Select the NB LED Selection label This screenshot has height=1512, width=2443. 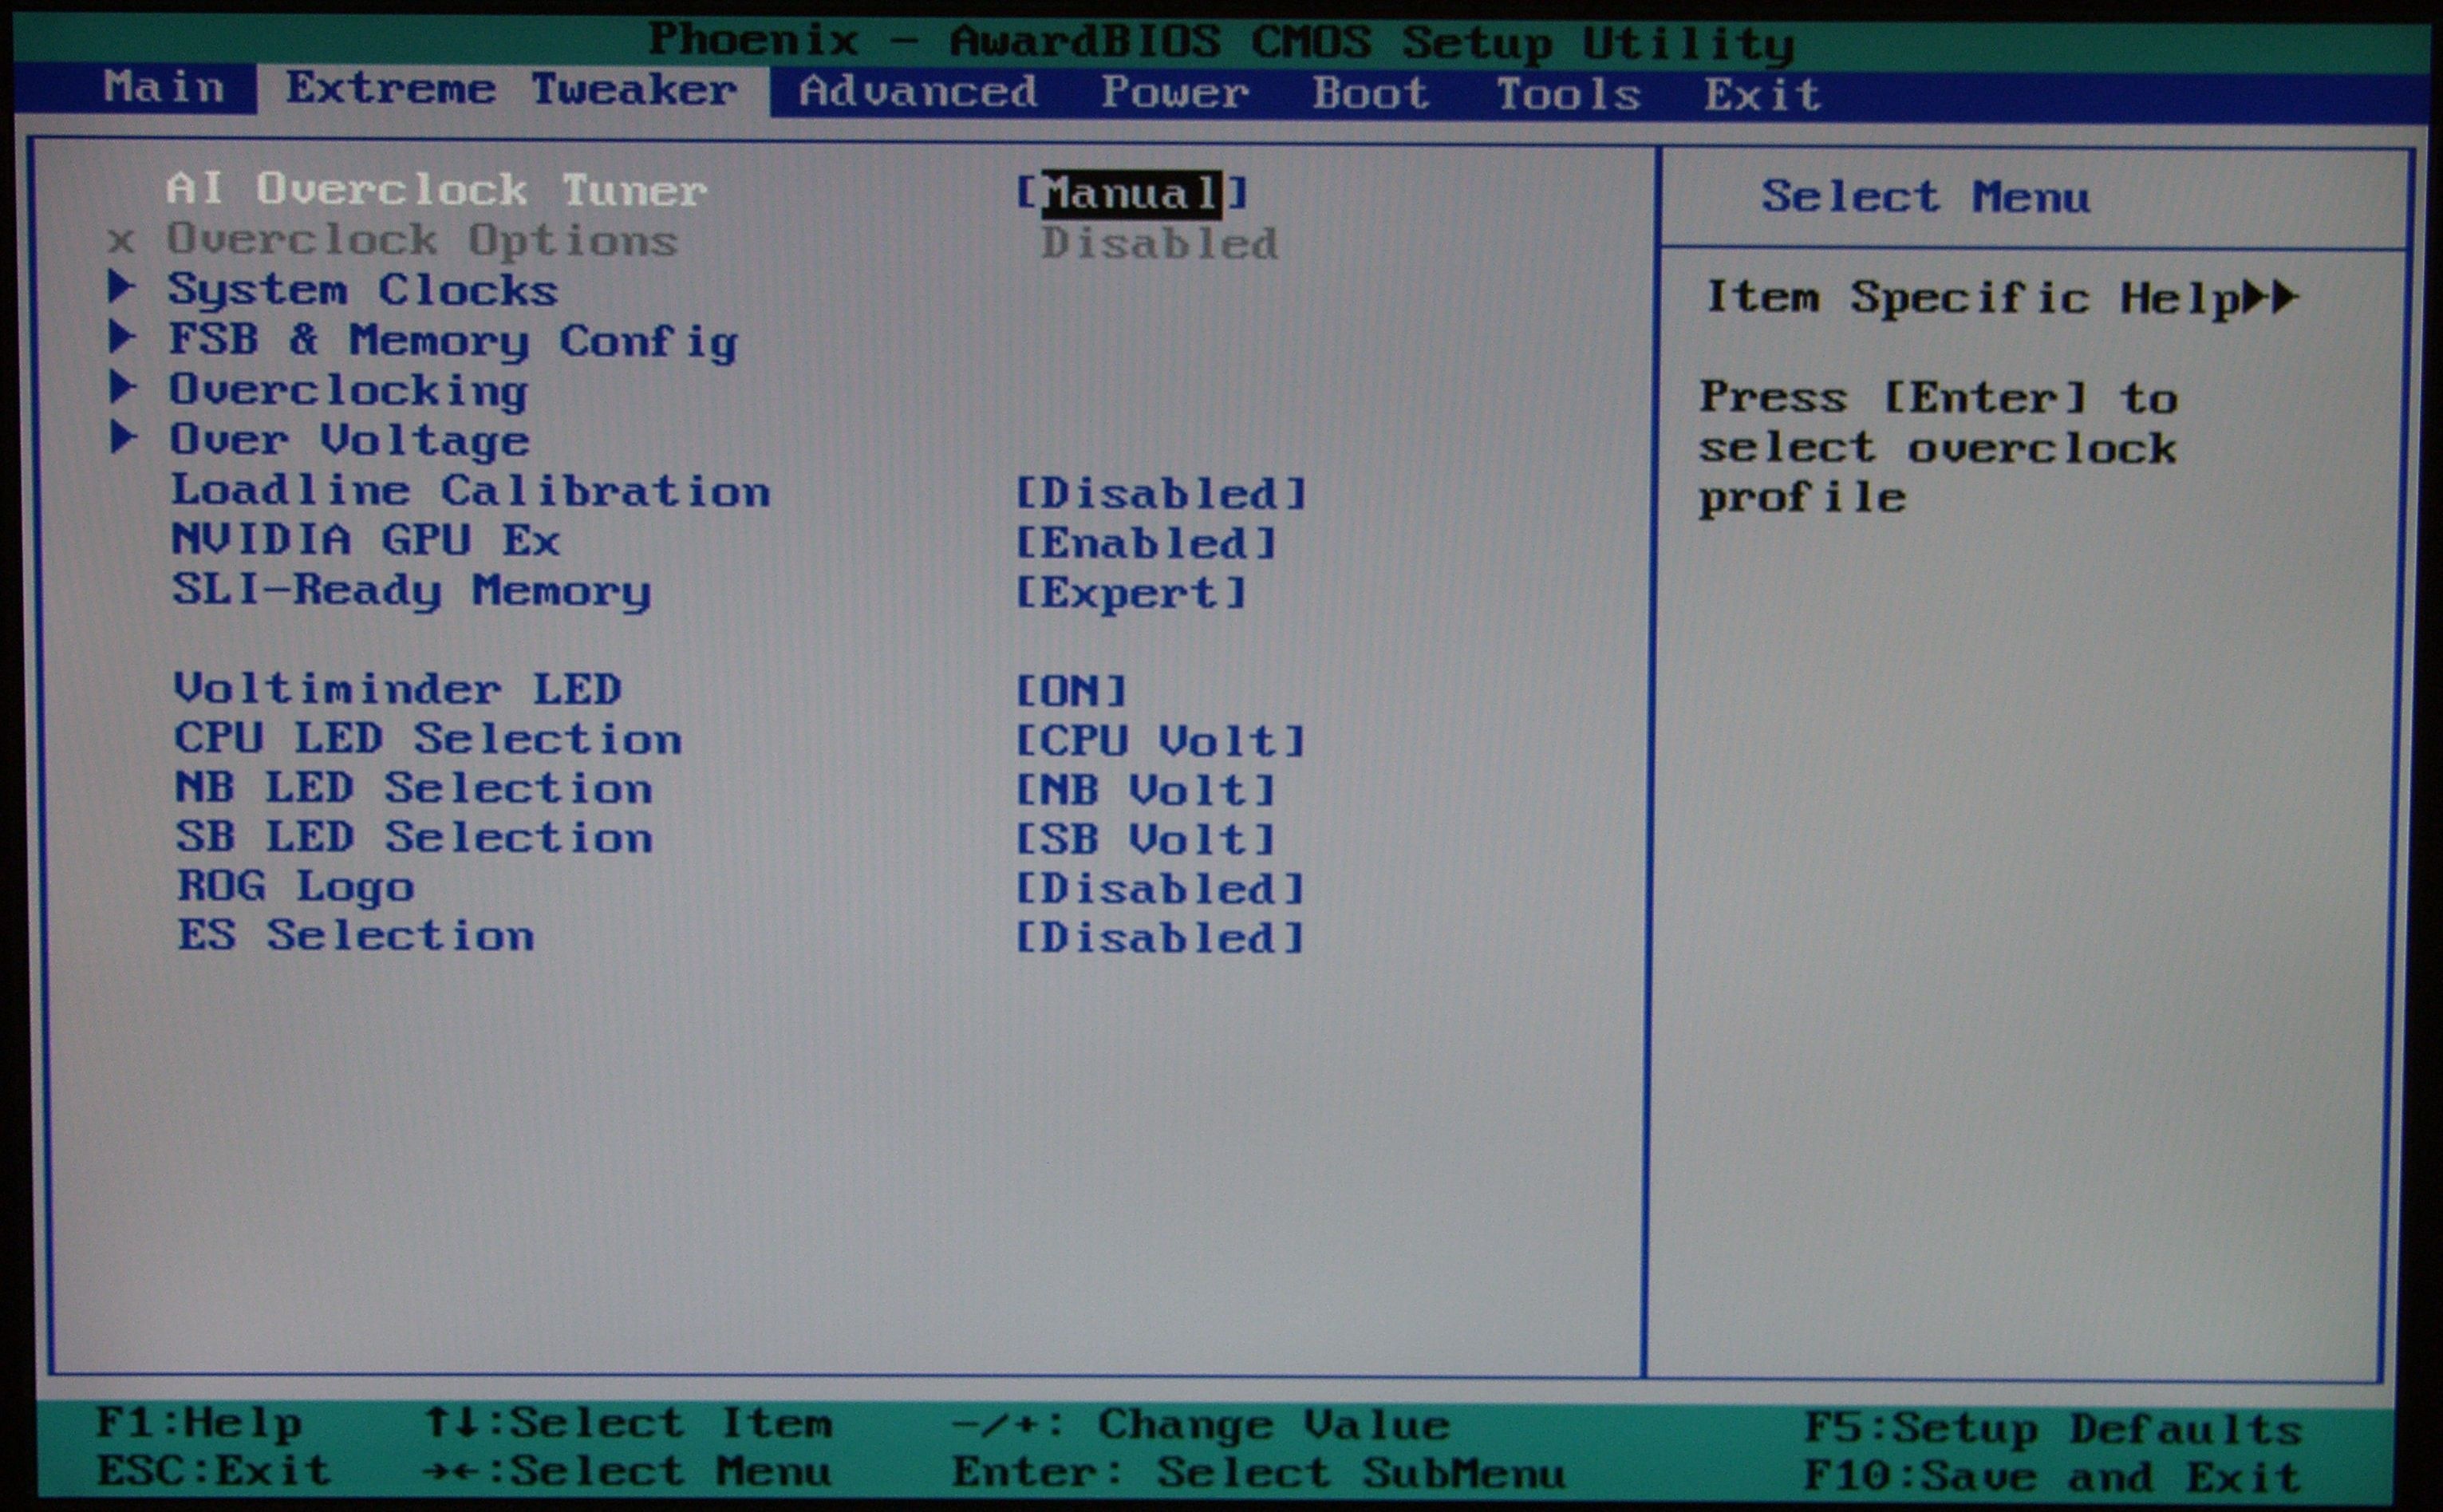414,787
